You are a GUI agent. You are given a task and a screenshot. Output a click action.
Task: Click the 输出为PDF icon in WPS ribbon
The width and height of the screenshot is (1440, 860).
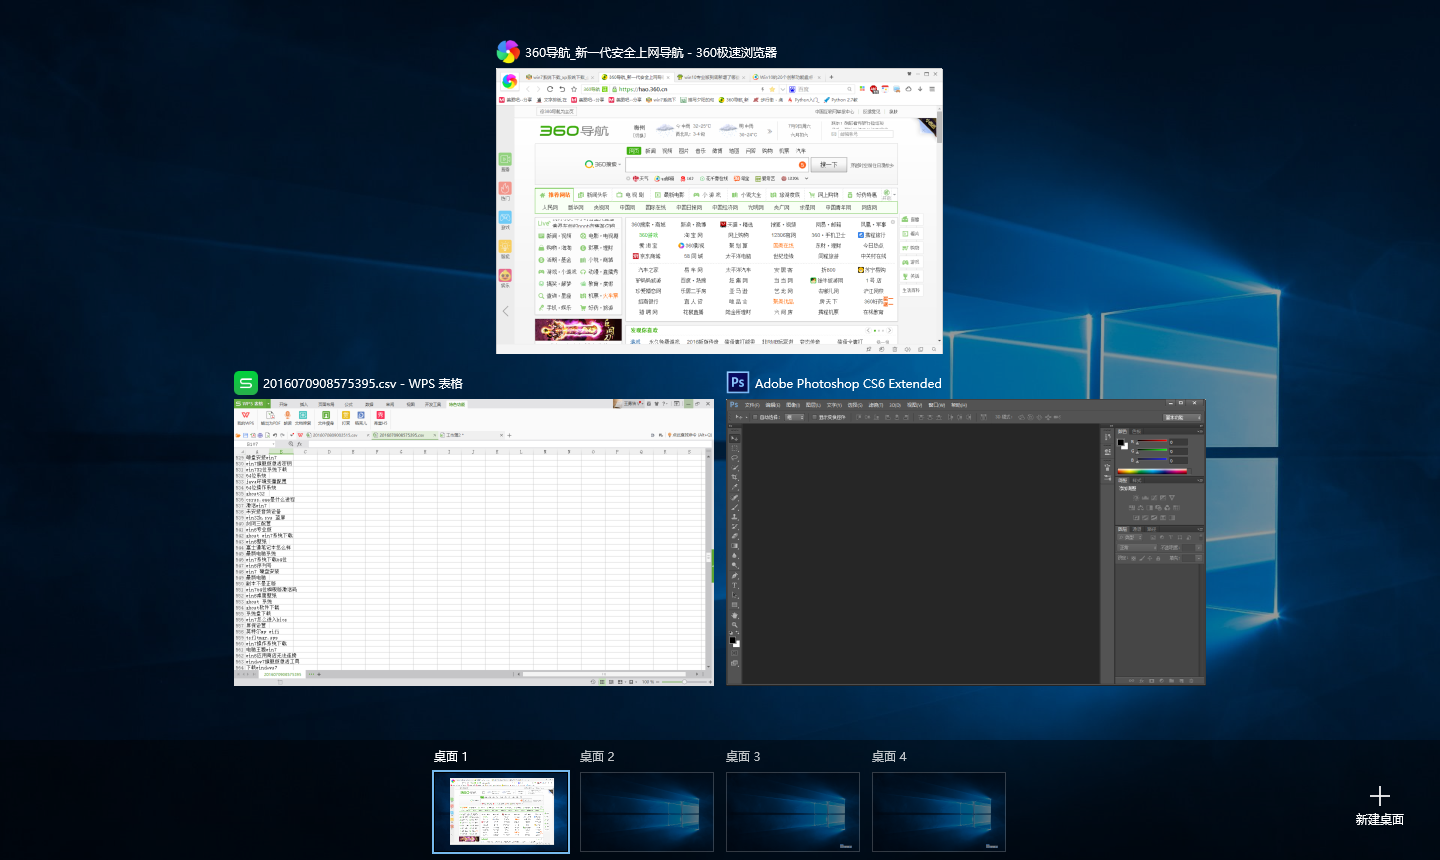tap(270, 417)
